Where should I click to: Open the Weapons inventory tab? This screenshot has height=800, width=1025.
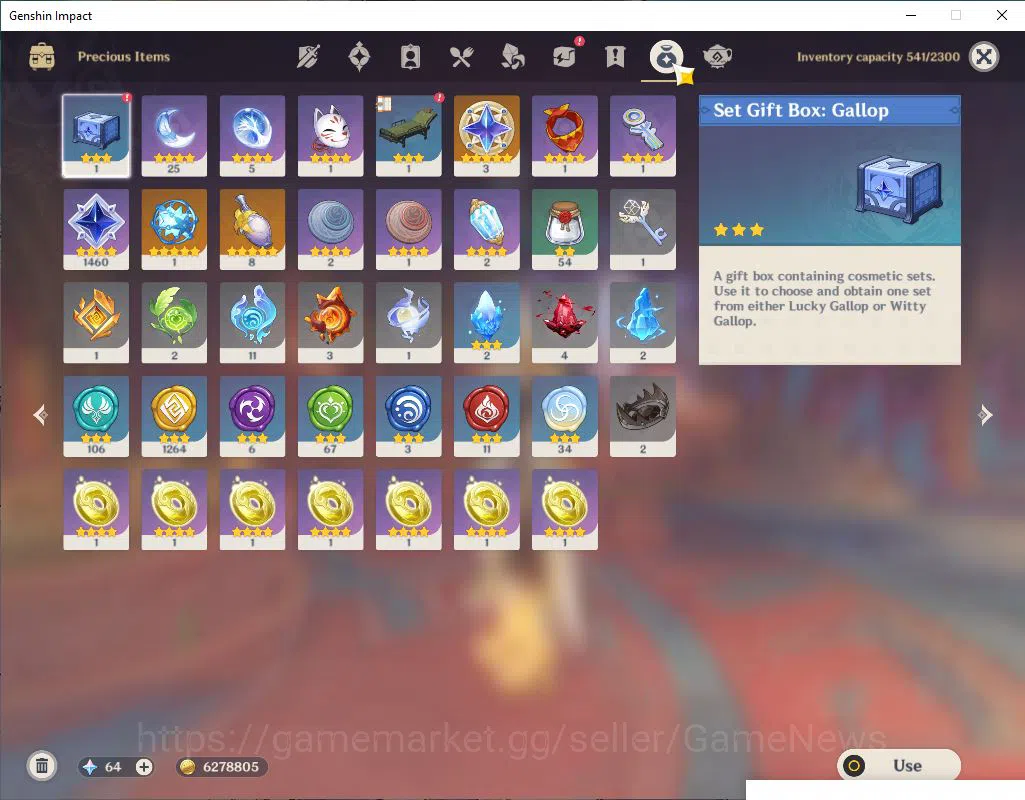pyautogui.click(x=308, y=57)
